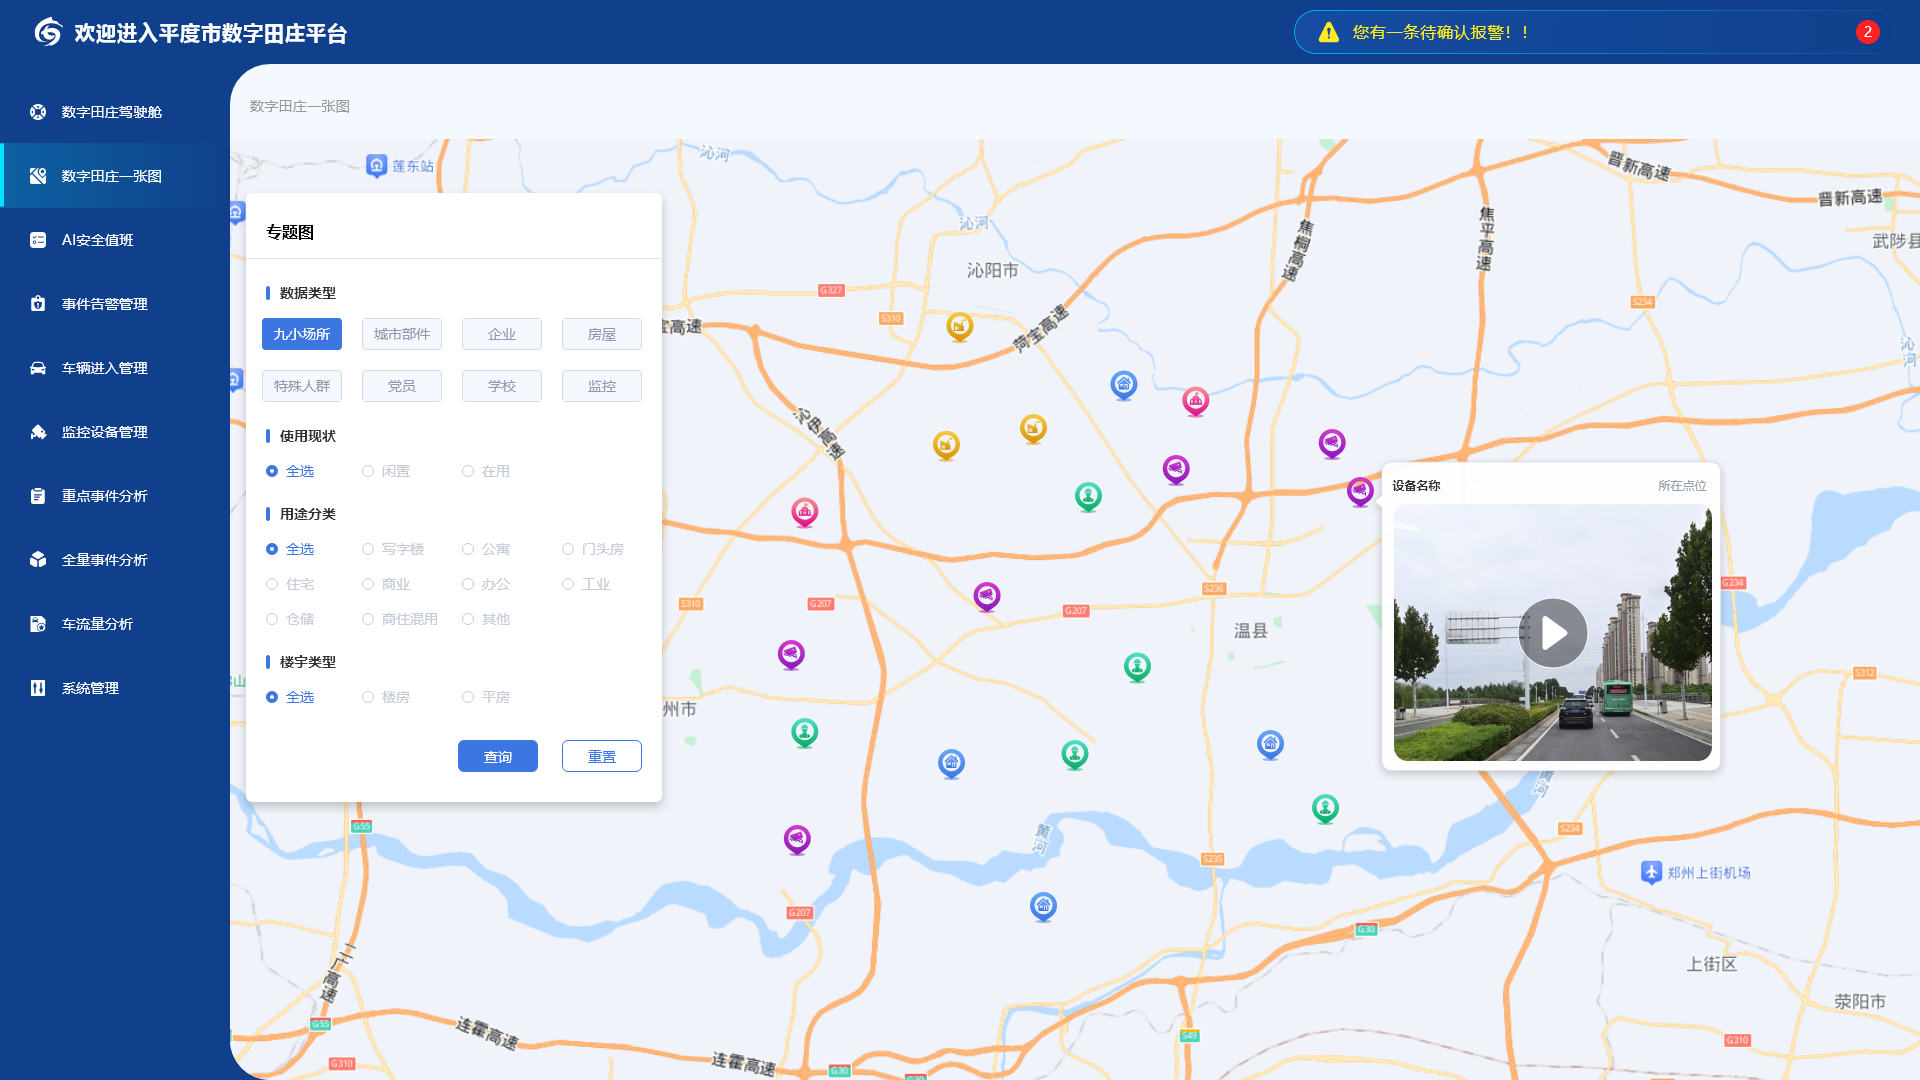This screenshot has width=1920, height=1080.
Task: Click the pink marker beside 专题图 panel
Action: (x=805, y=512)
